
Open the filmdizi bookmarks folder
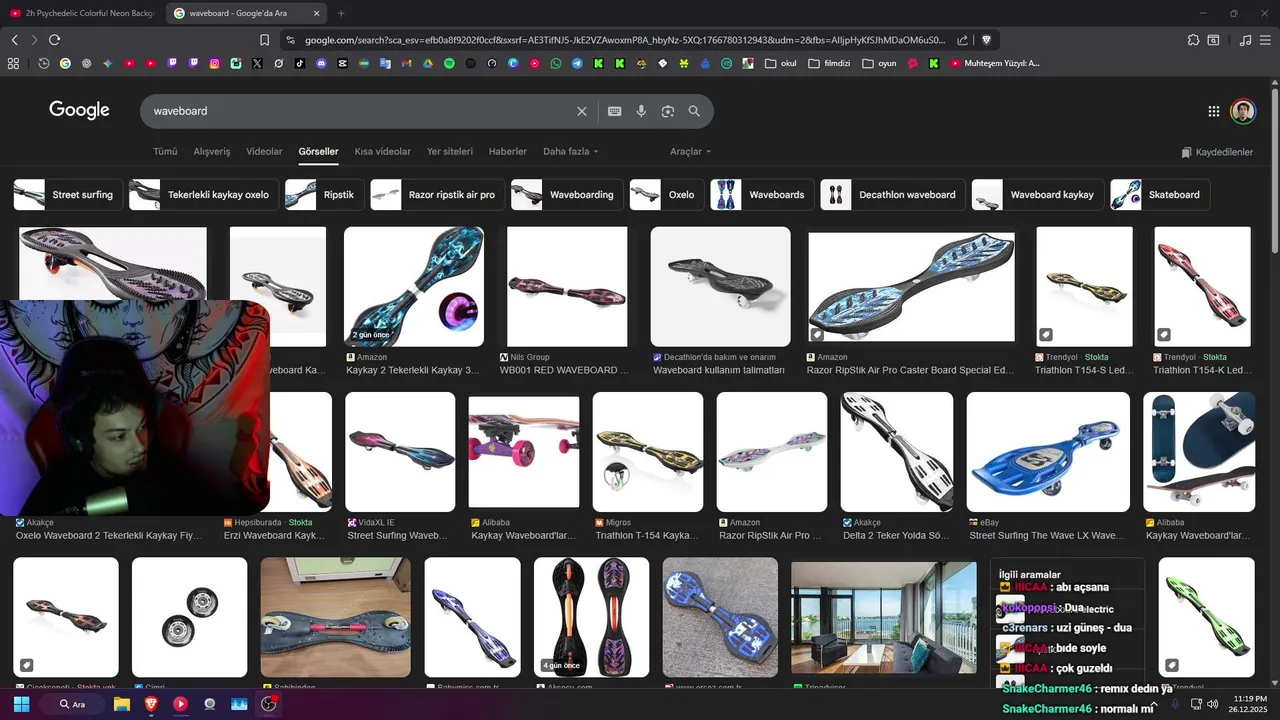click(x=829, y=63)
